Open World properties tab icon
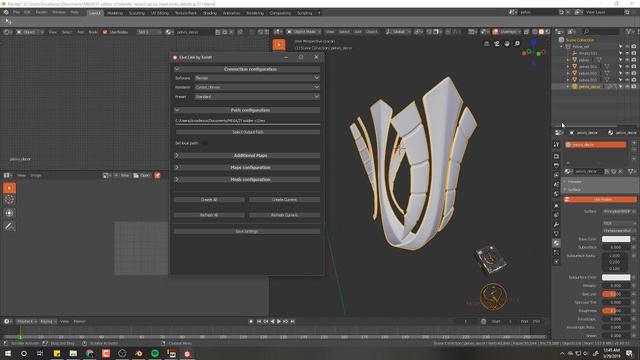 (x=556, y=194)
